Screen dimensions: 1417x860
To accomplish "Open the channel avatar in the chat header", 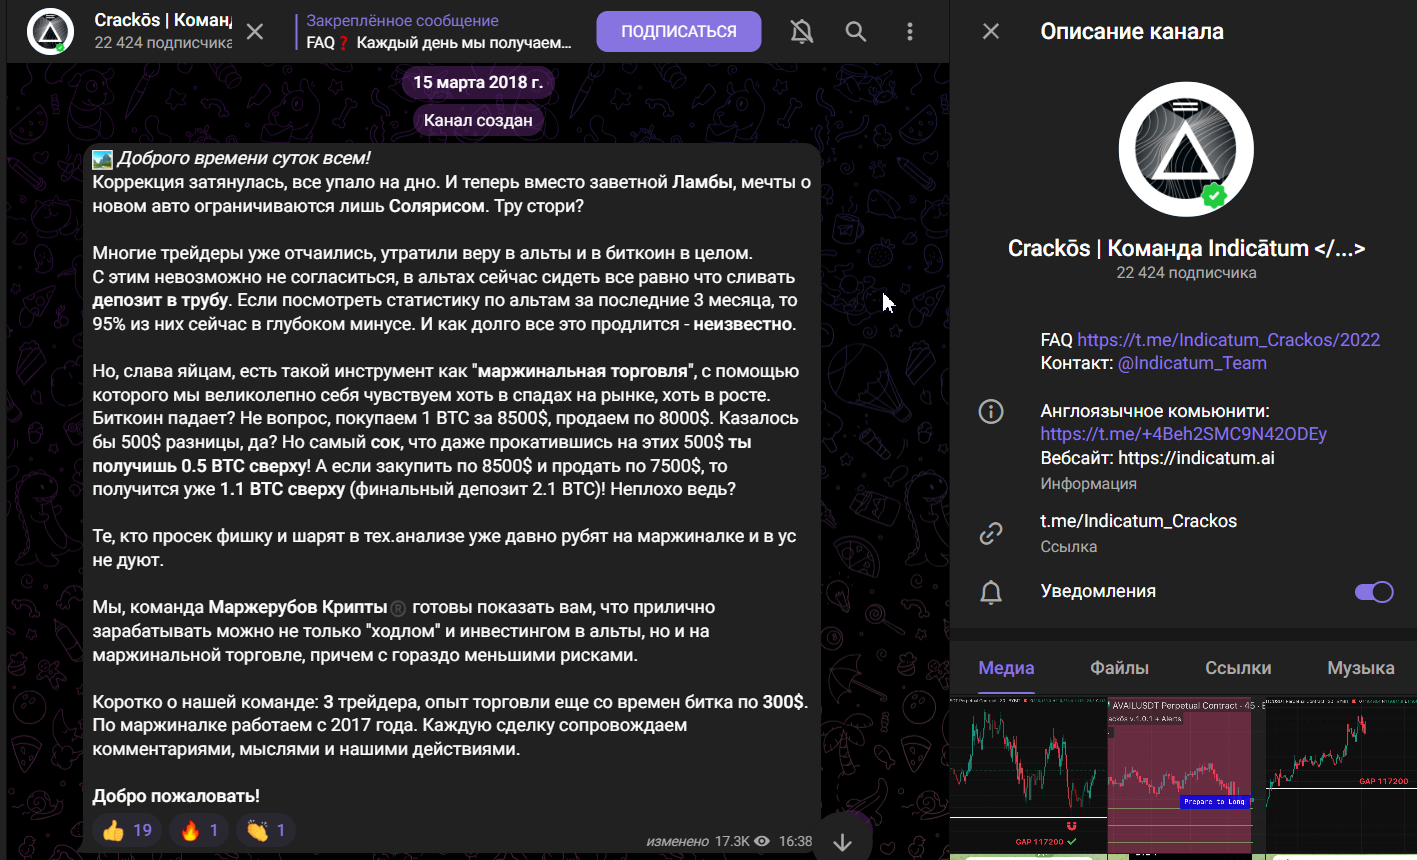I will click(x=50, y=32).
